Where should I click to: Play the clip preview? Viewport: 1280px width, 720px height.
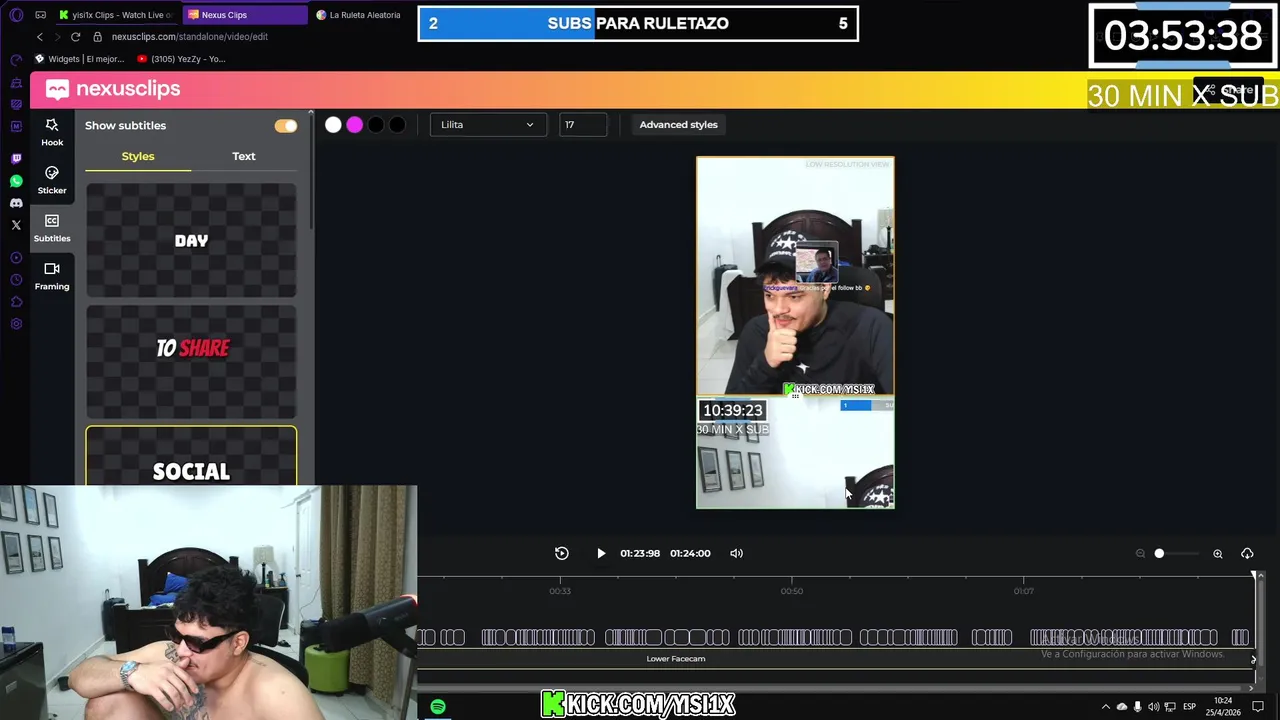click(x=601, y=553)
